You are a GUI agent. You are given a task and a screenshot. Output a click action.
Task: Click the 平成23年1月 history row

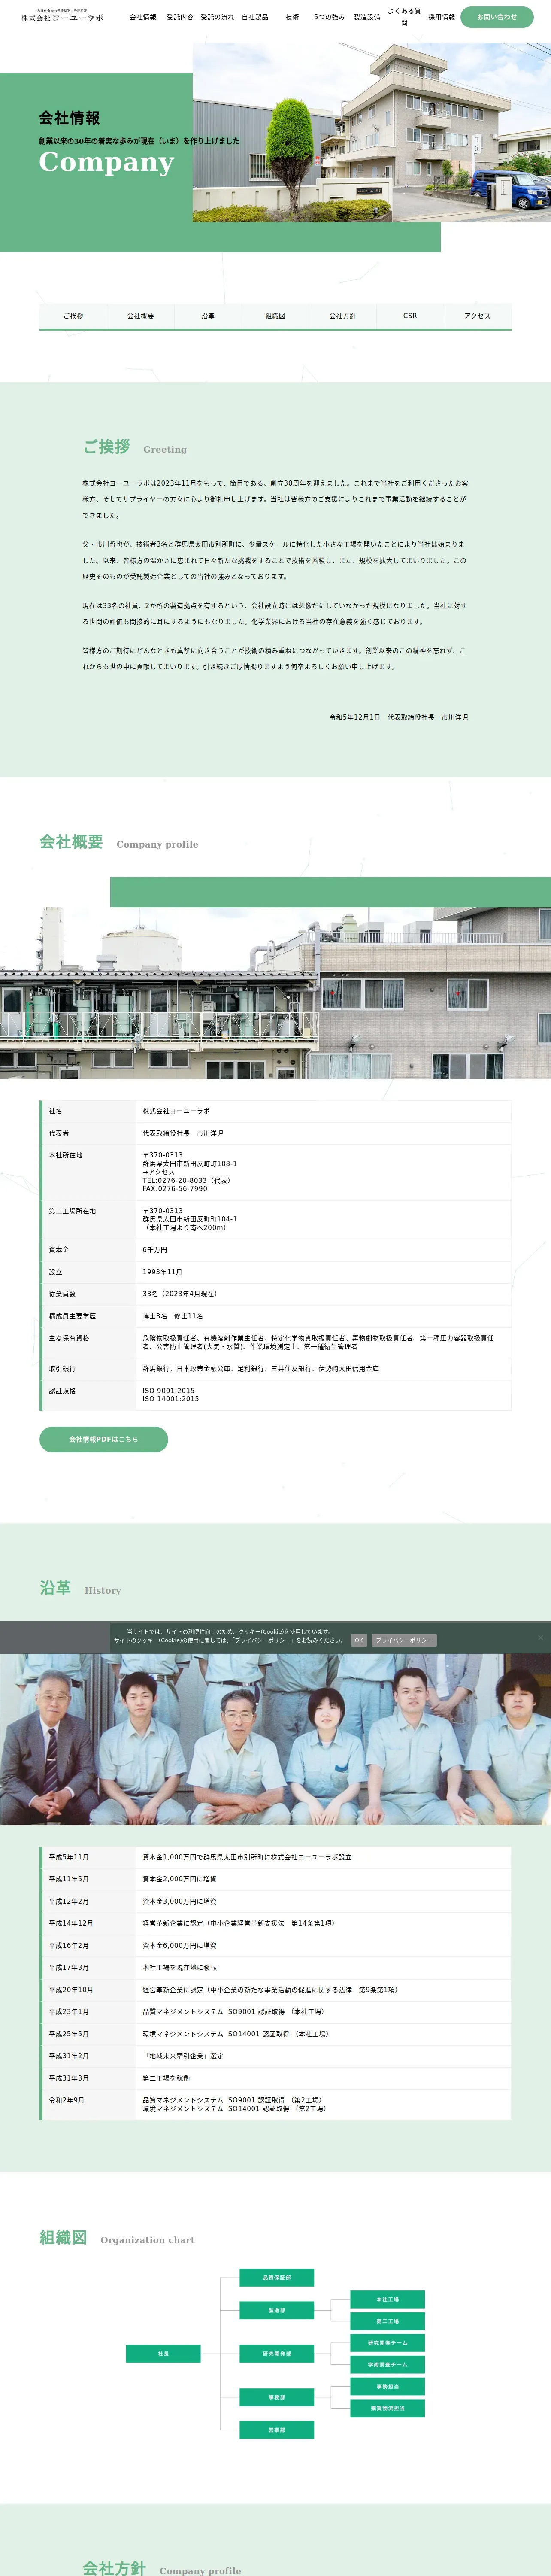click(275, 2011)
